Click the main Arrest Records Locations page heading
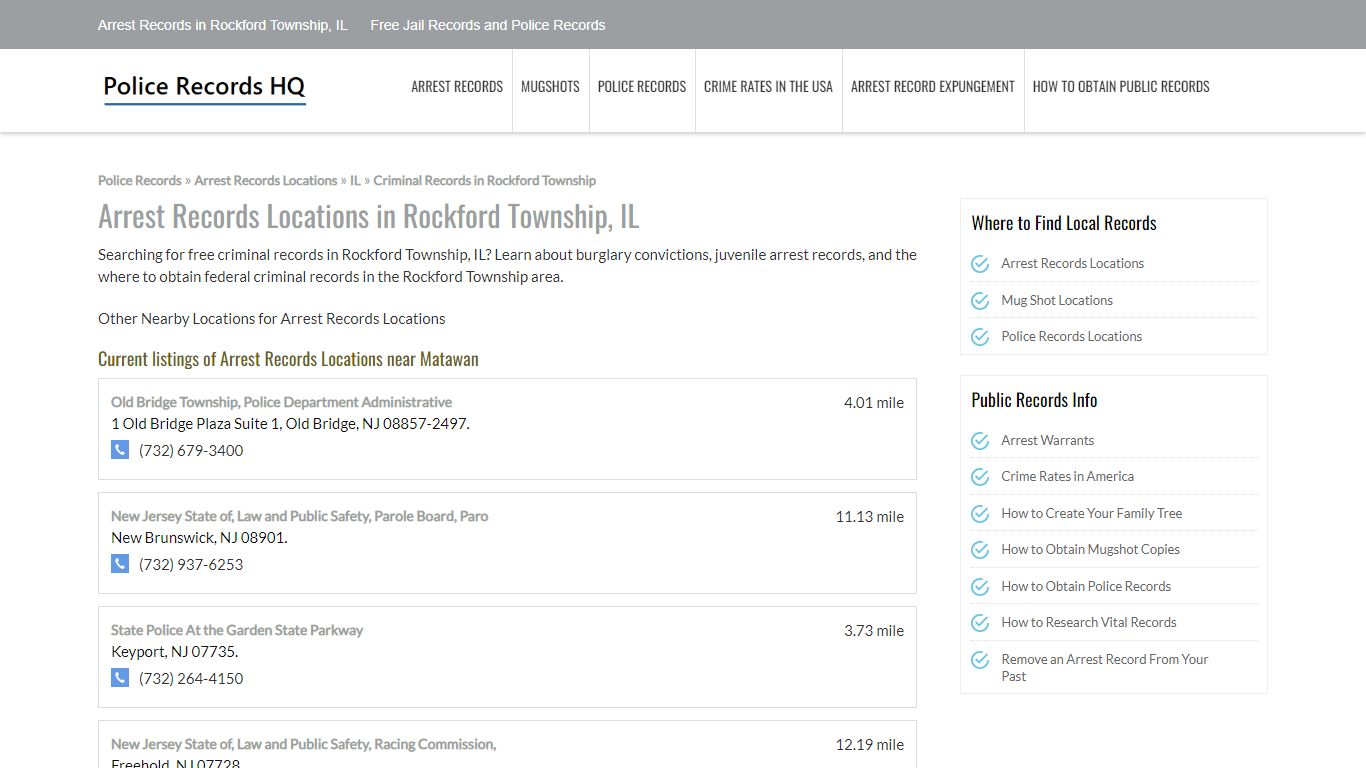 [x=368, y=217]
